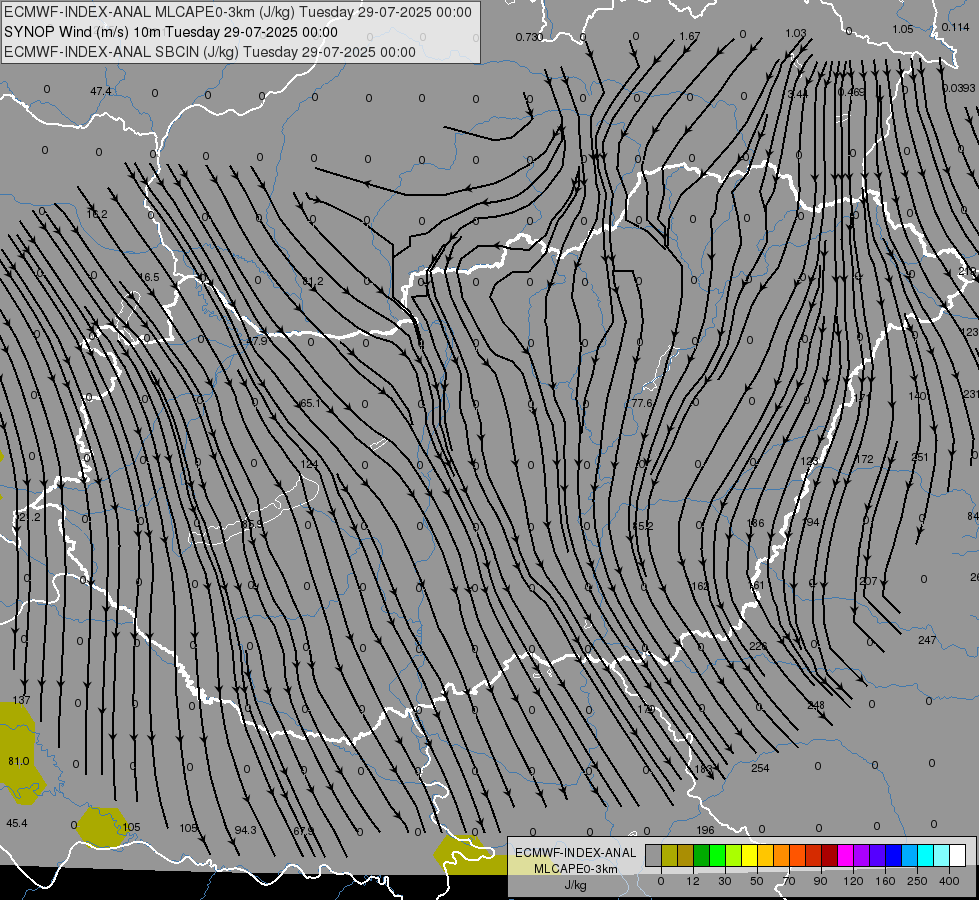Click the map value 1.67
The image size is (979, 900).
(x=689, y=36)
